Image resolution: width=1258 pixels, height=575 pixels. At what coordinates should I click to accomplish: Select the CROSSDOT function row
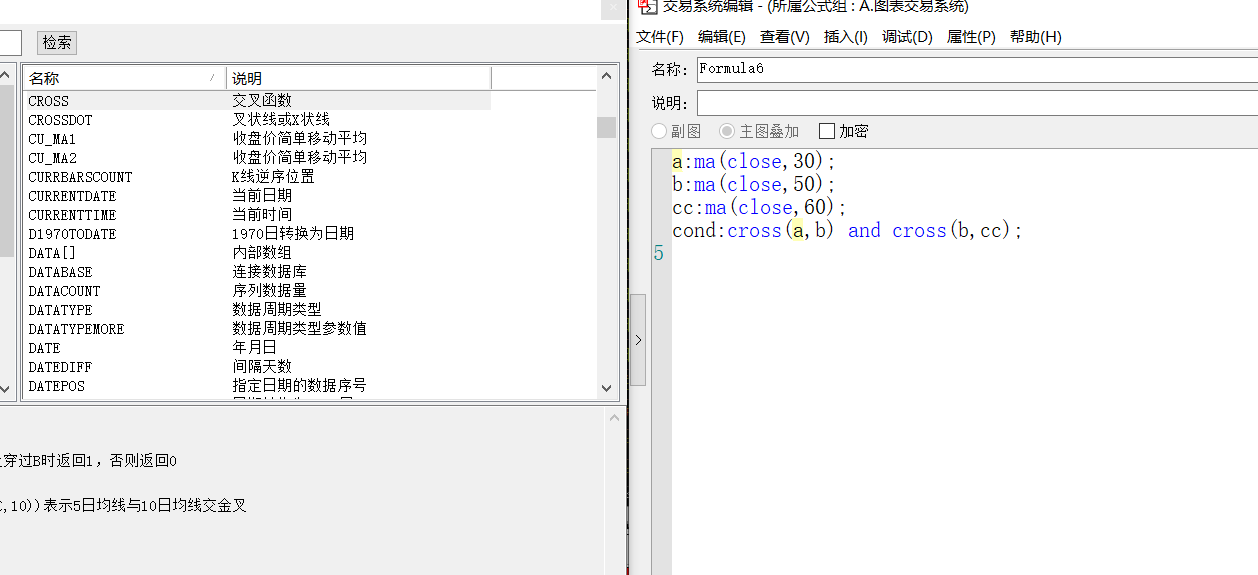coord(257,120)
